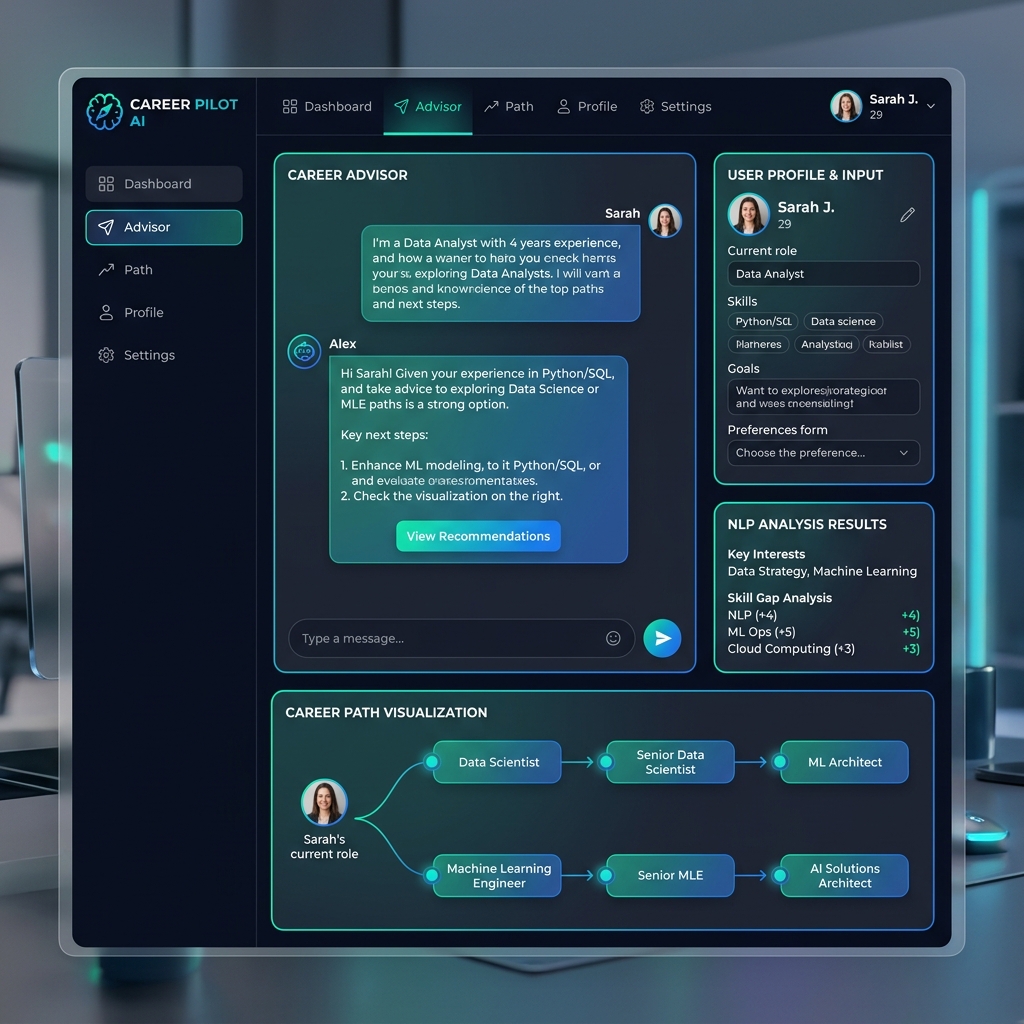The height and width of the screenshot is (1024, 1024).
Task: Select the Path arrow icon in the sidebar
Action: (x=107, y=269)
